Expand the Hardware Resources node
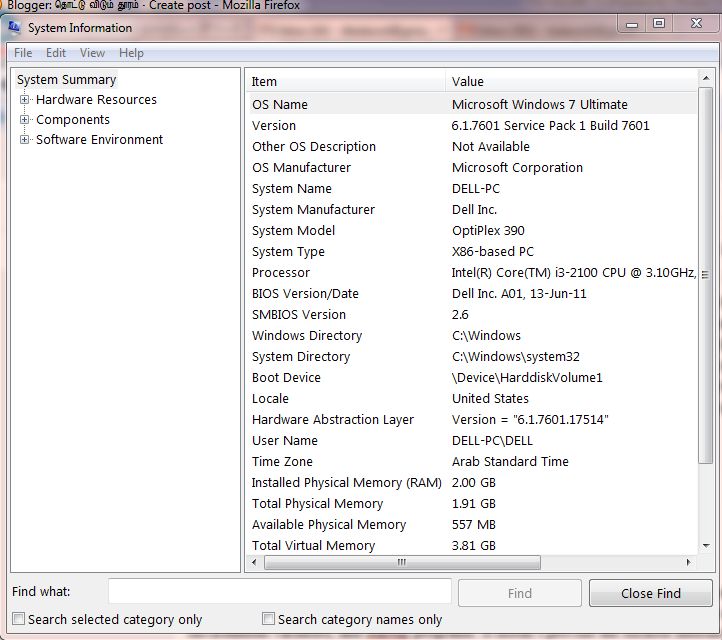The height and width of the screenshot is (640, 722). click(24, 99)
